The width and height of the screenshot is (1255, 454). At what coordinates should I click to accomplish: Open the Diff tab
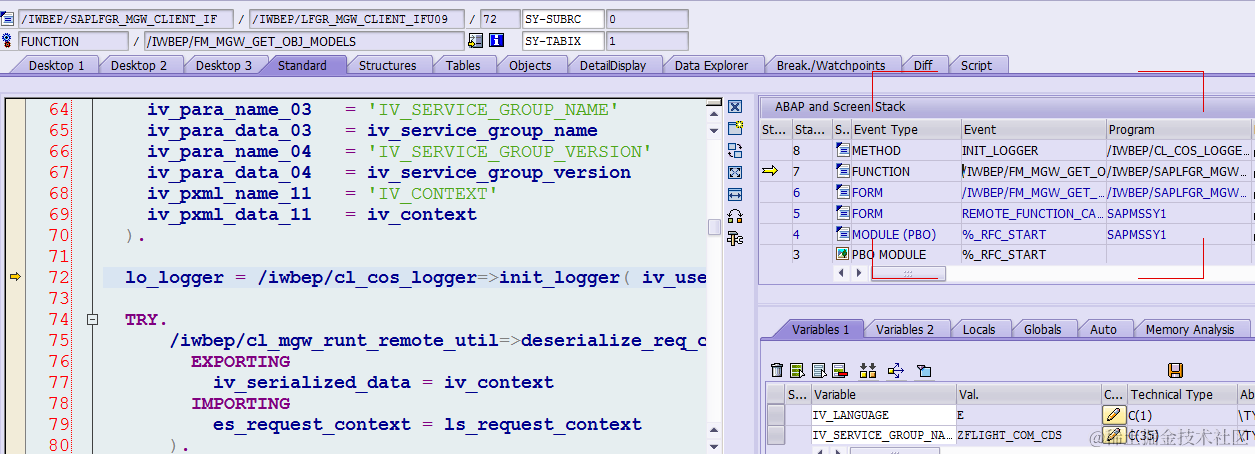pos(923,65)
